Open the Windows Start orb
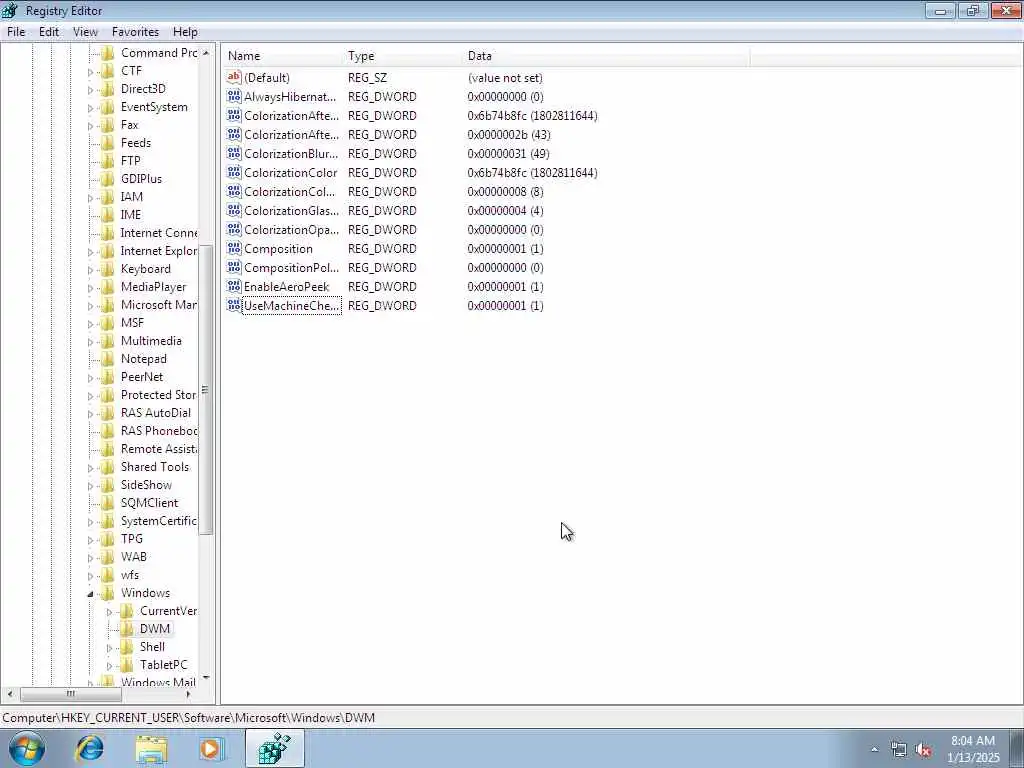Viewport: 1024px width, 768px height. point(27,748)
